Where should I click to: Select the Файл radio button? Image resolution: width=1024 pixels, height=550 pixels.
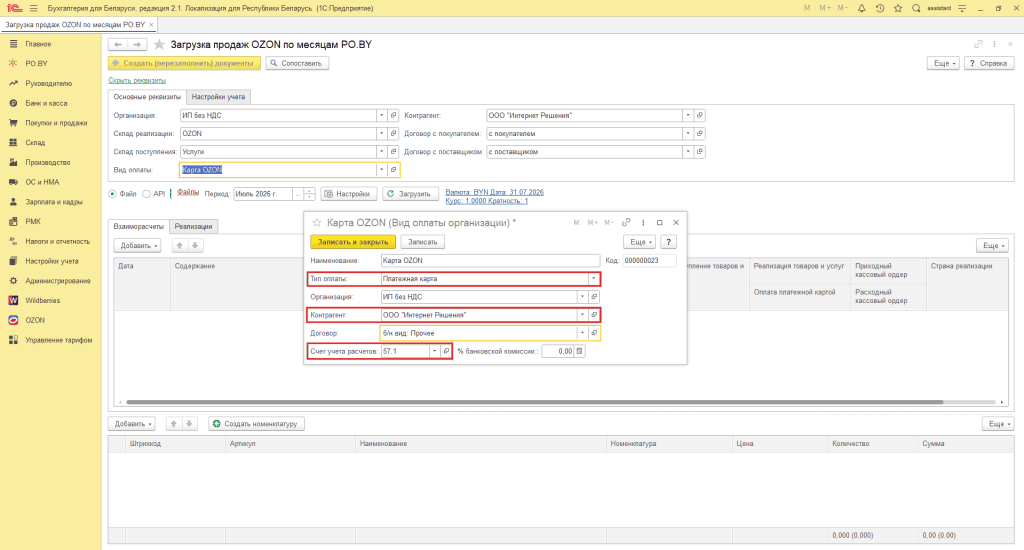coord(112,194)
